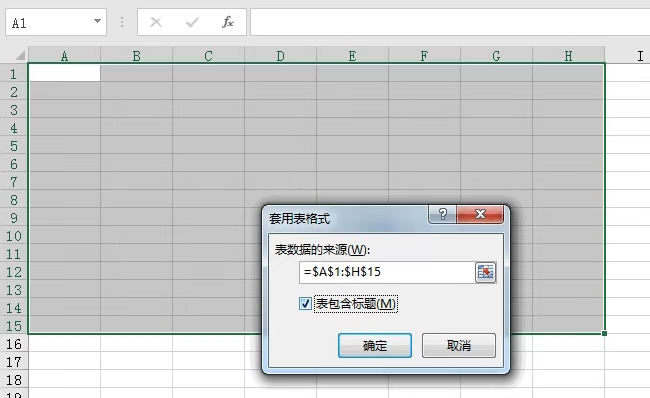
Task: Click the 确定 button
Action: [375, 345]
